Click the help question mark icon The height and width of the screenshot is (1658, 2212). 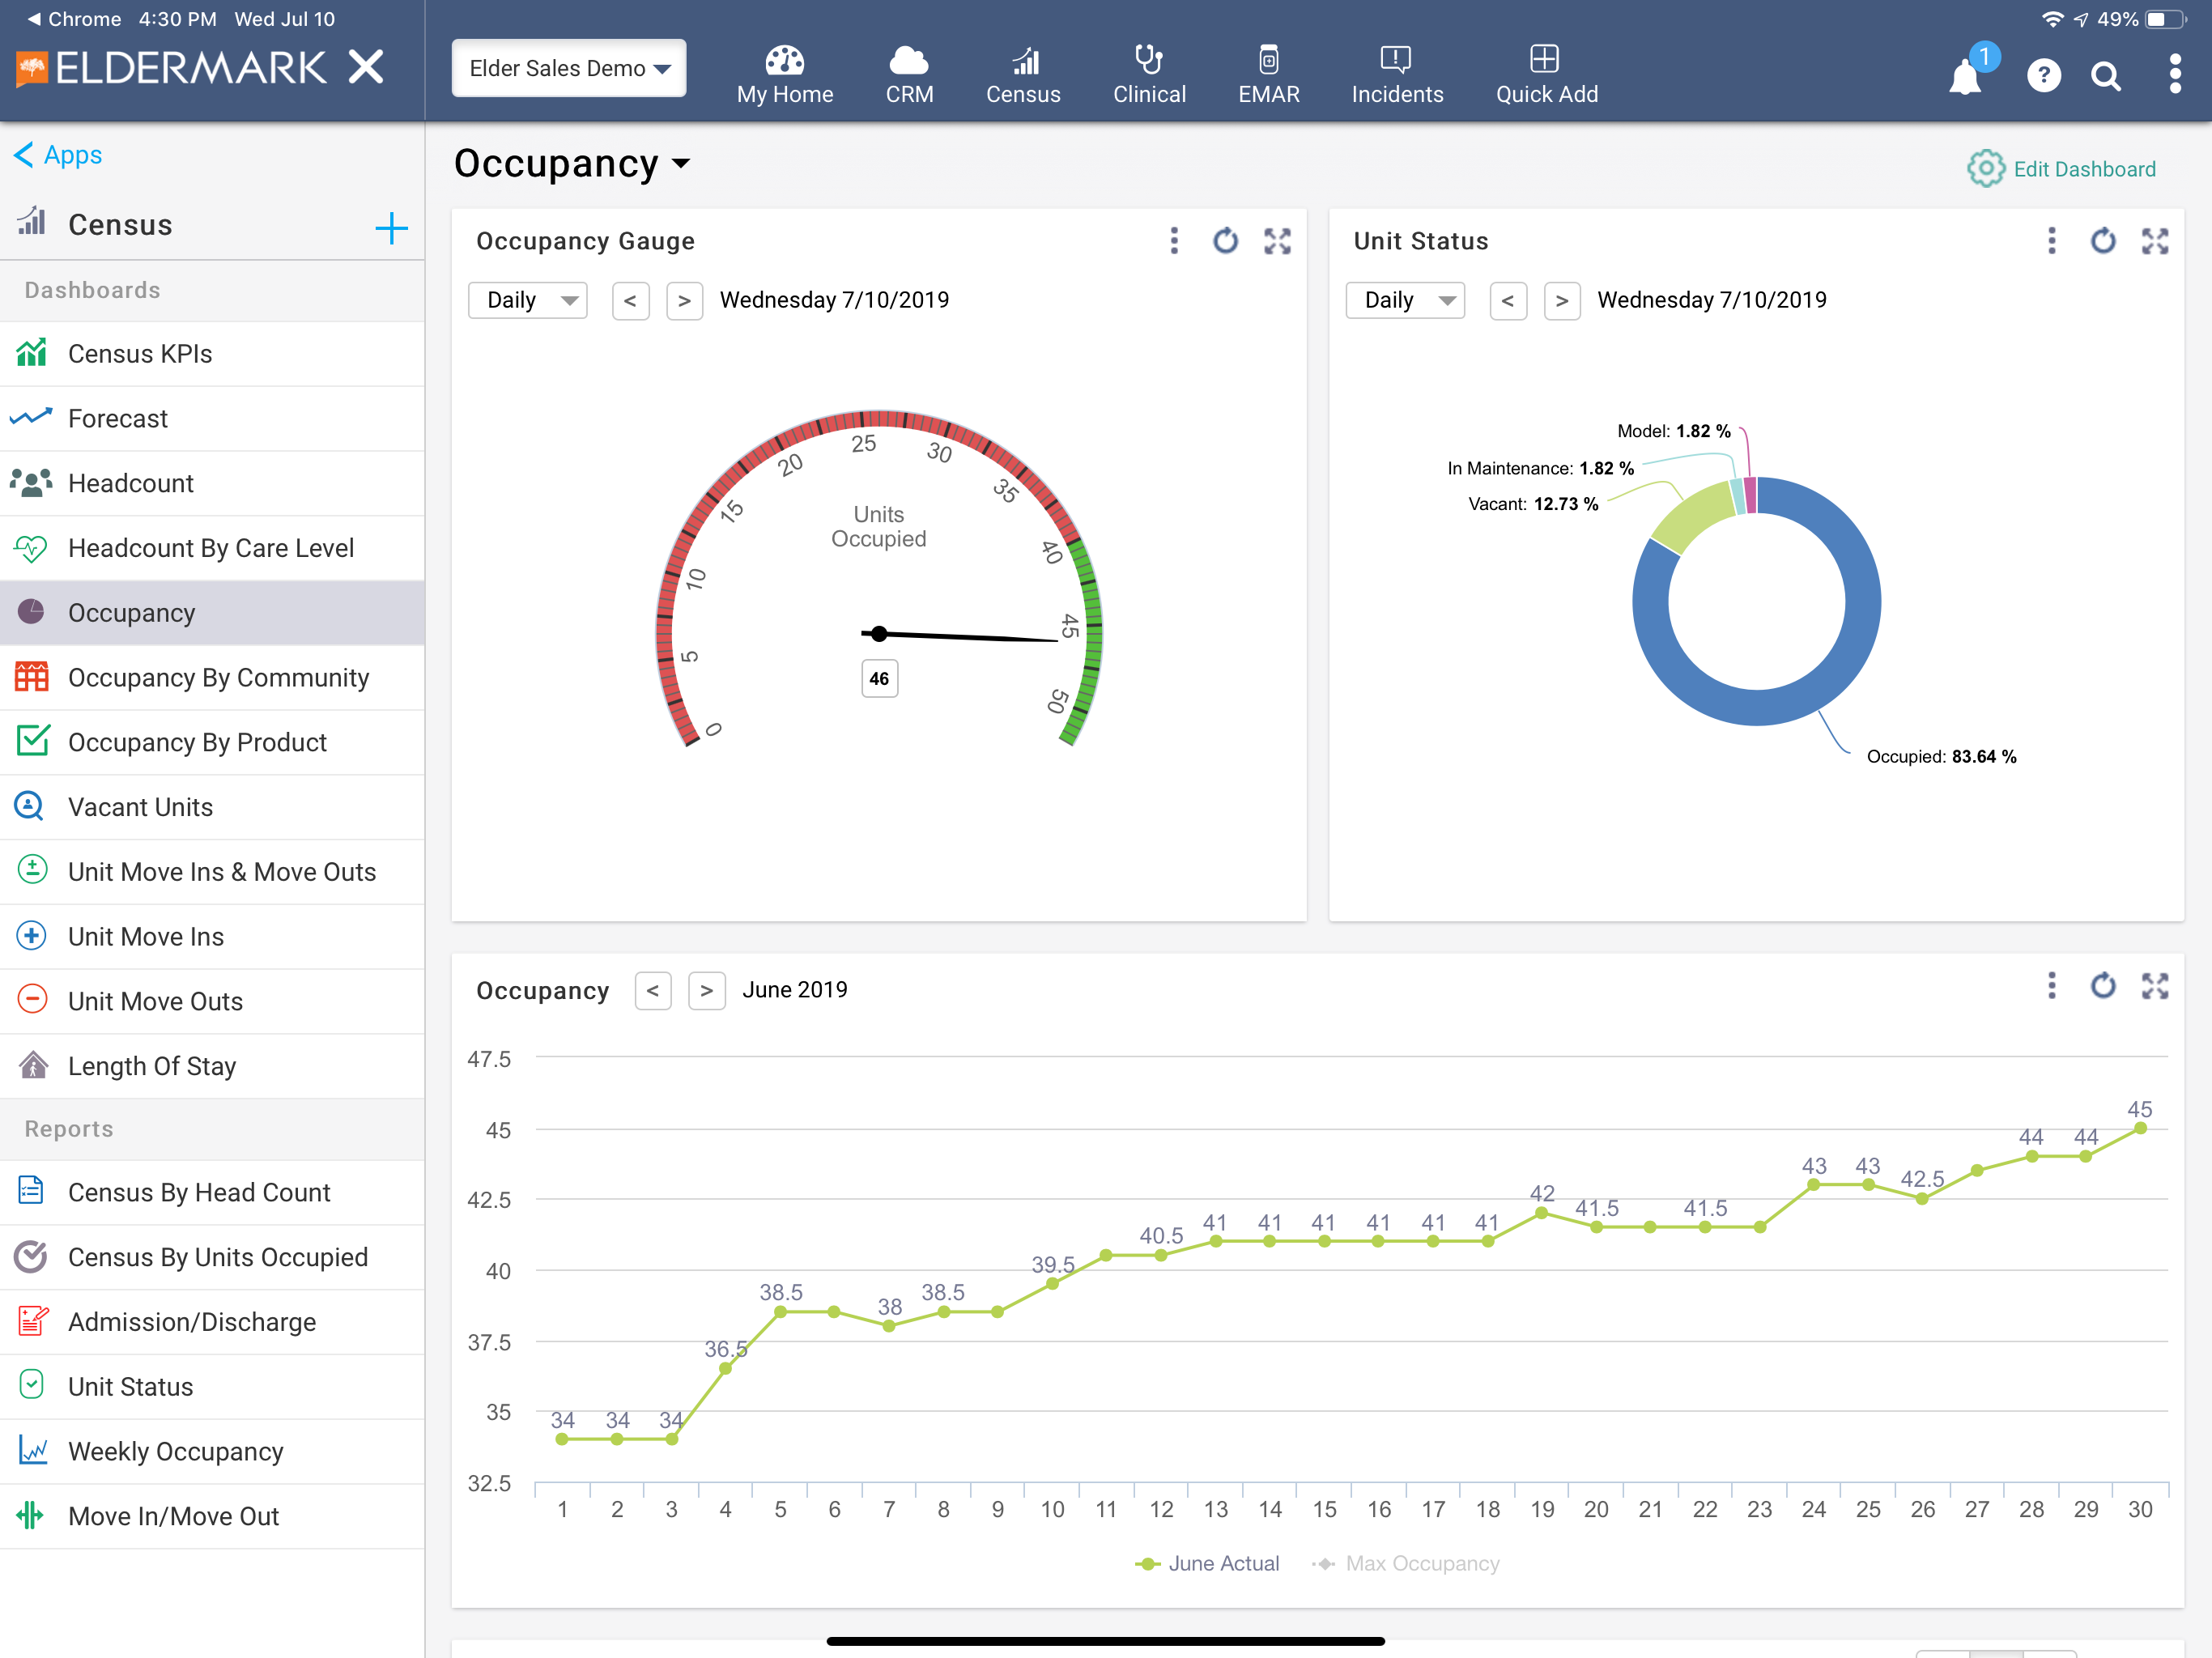(x=2044, y=75)
